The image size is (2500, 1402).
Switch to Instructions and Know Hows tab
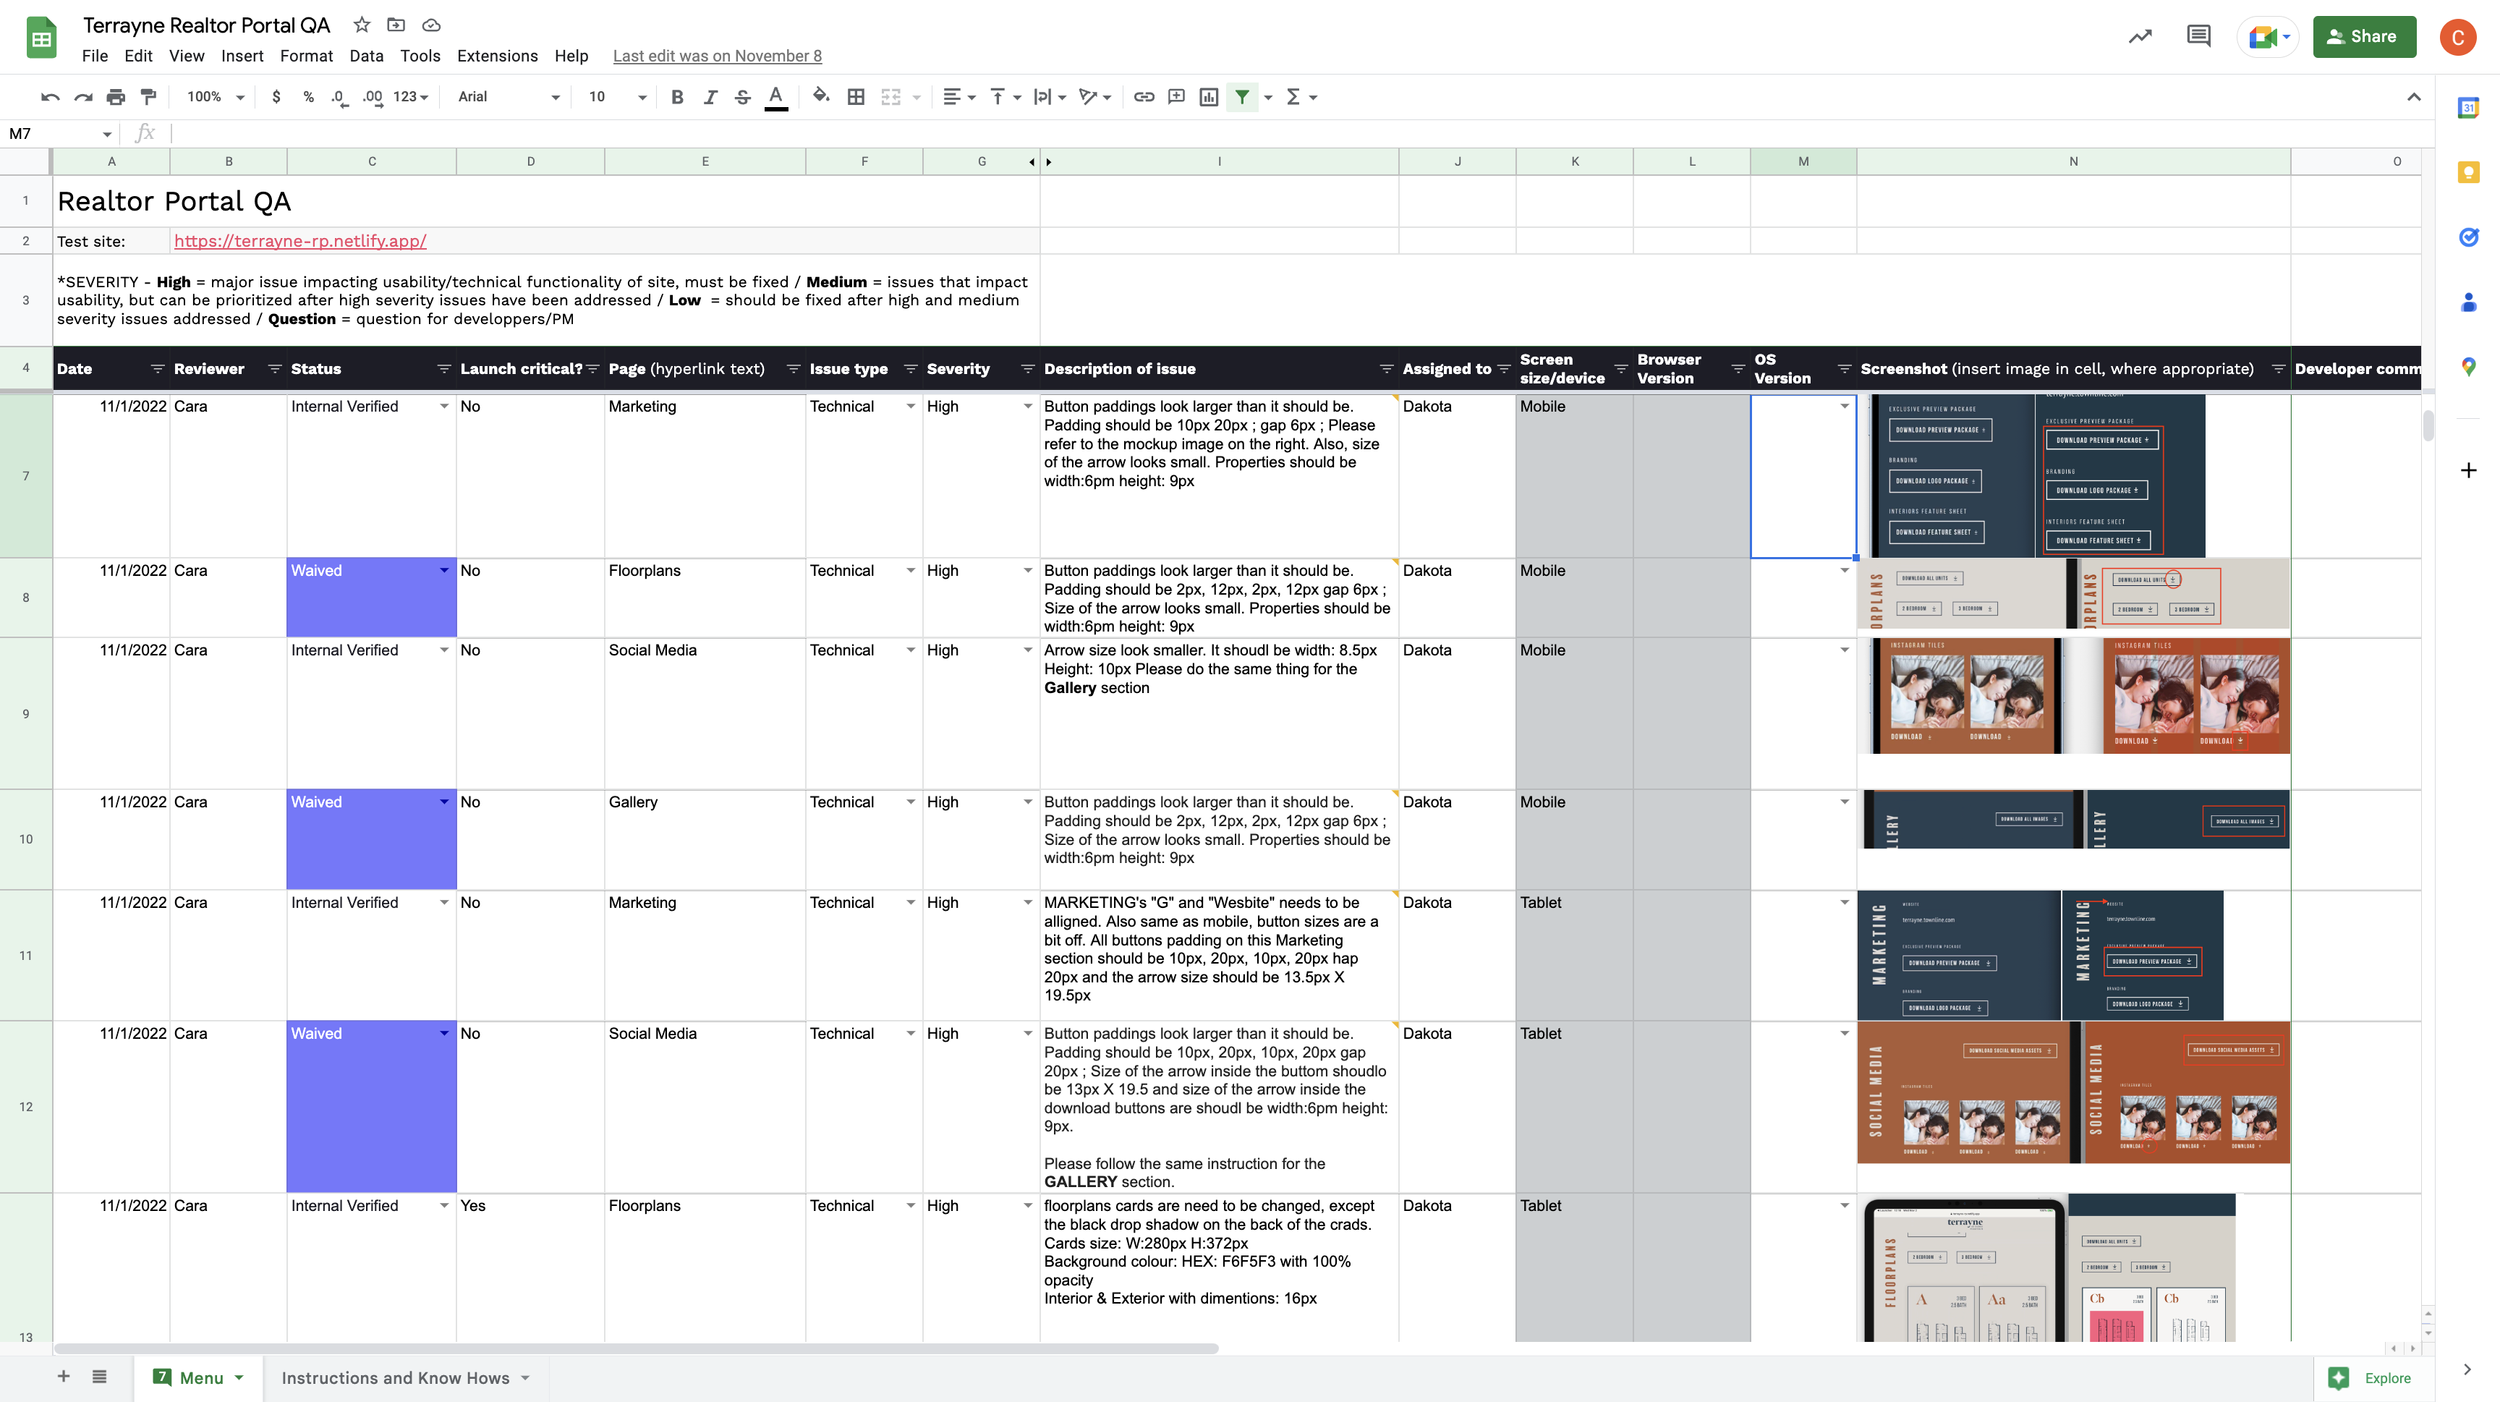pyautogui.click(x=395, y=1378)
